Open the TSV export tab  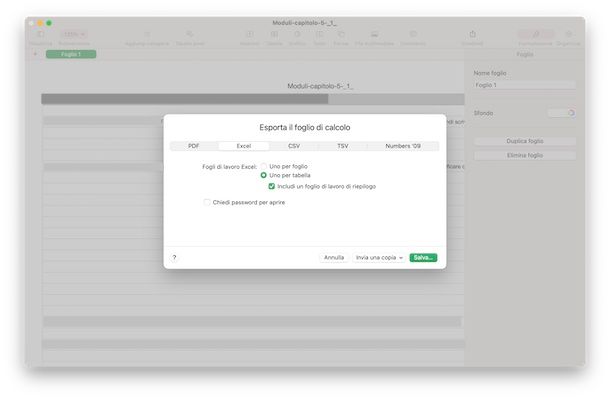tap(342, 146)
